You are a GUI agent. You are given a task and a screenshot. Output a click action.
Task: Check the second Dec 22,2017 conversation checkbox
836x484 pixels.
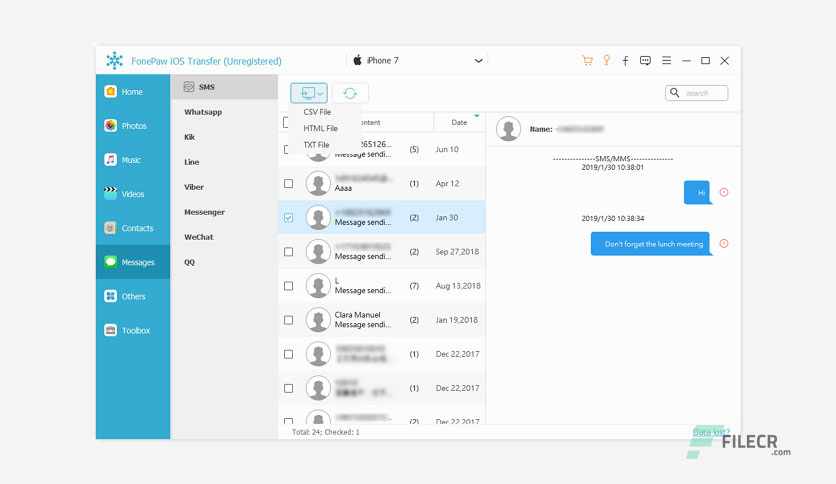(x=288, y=388)
